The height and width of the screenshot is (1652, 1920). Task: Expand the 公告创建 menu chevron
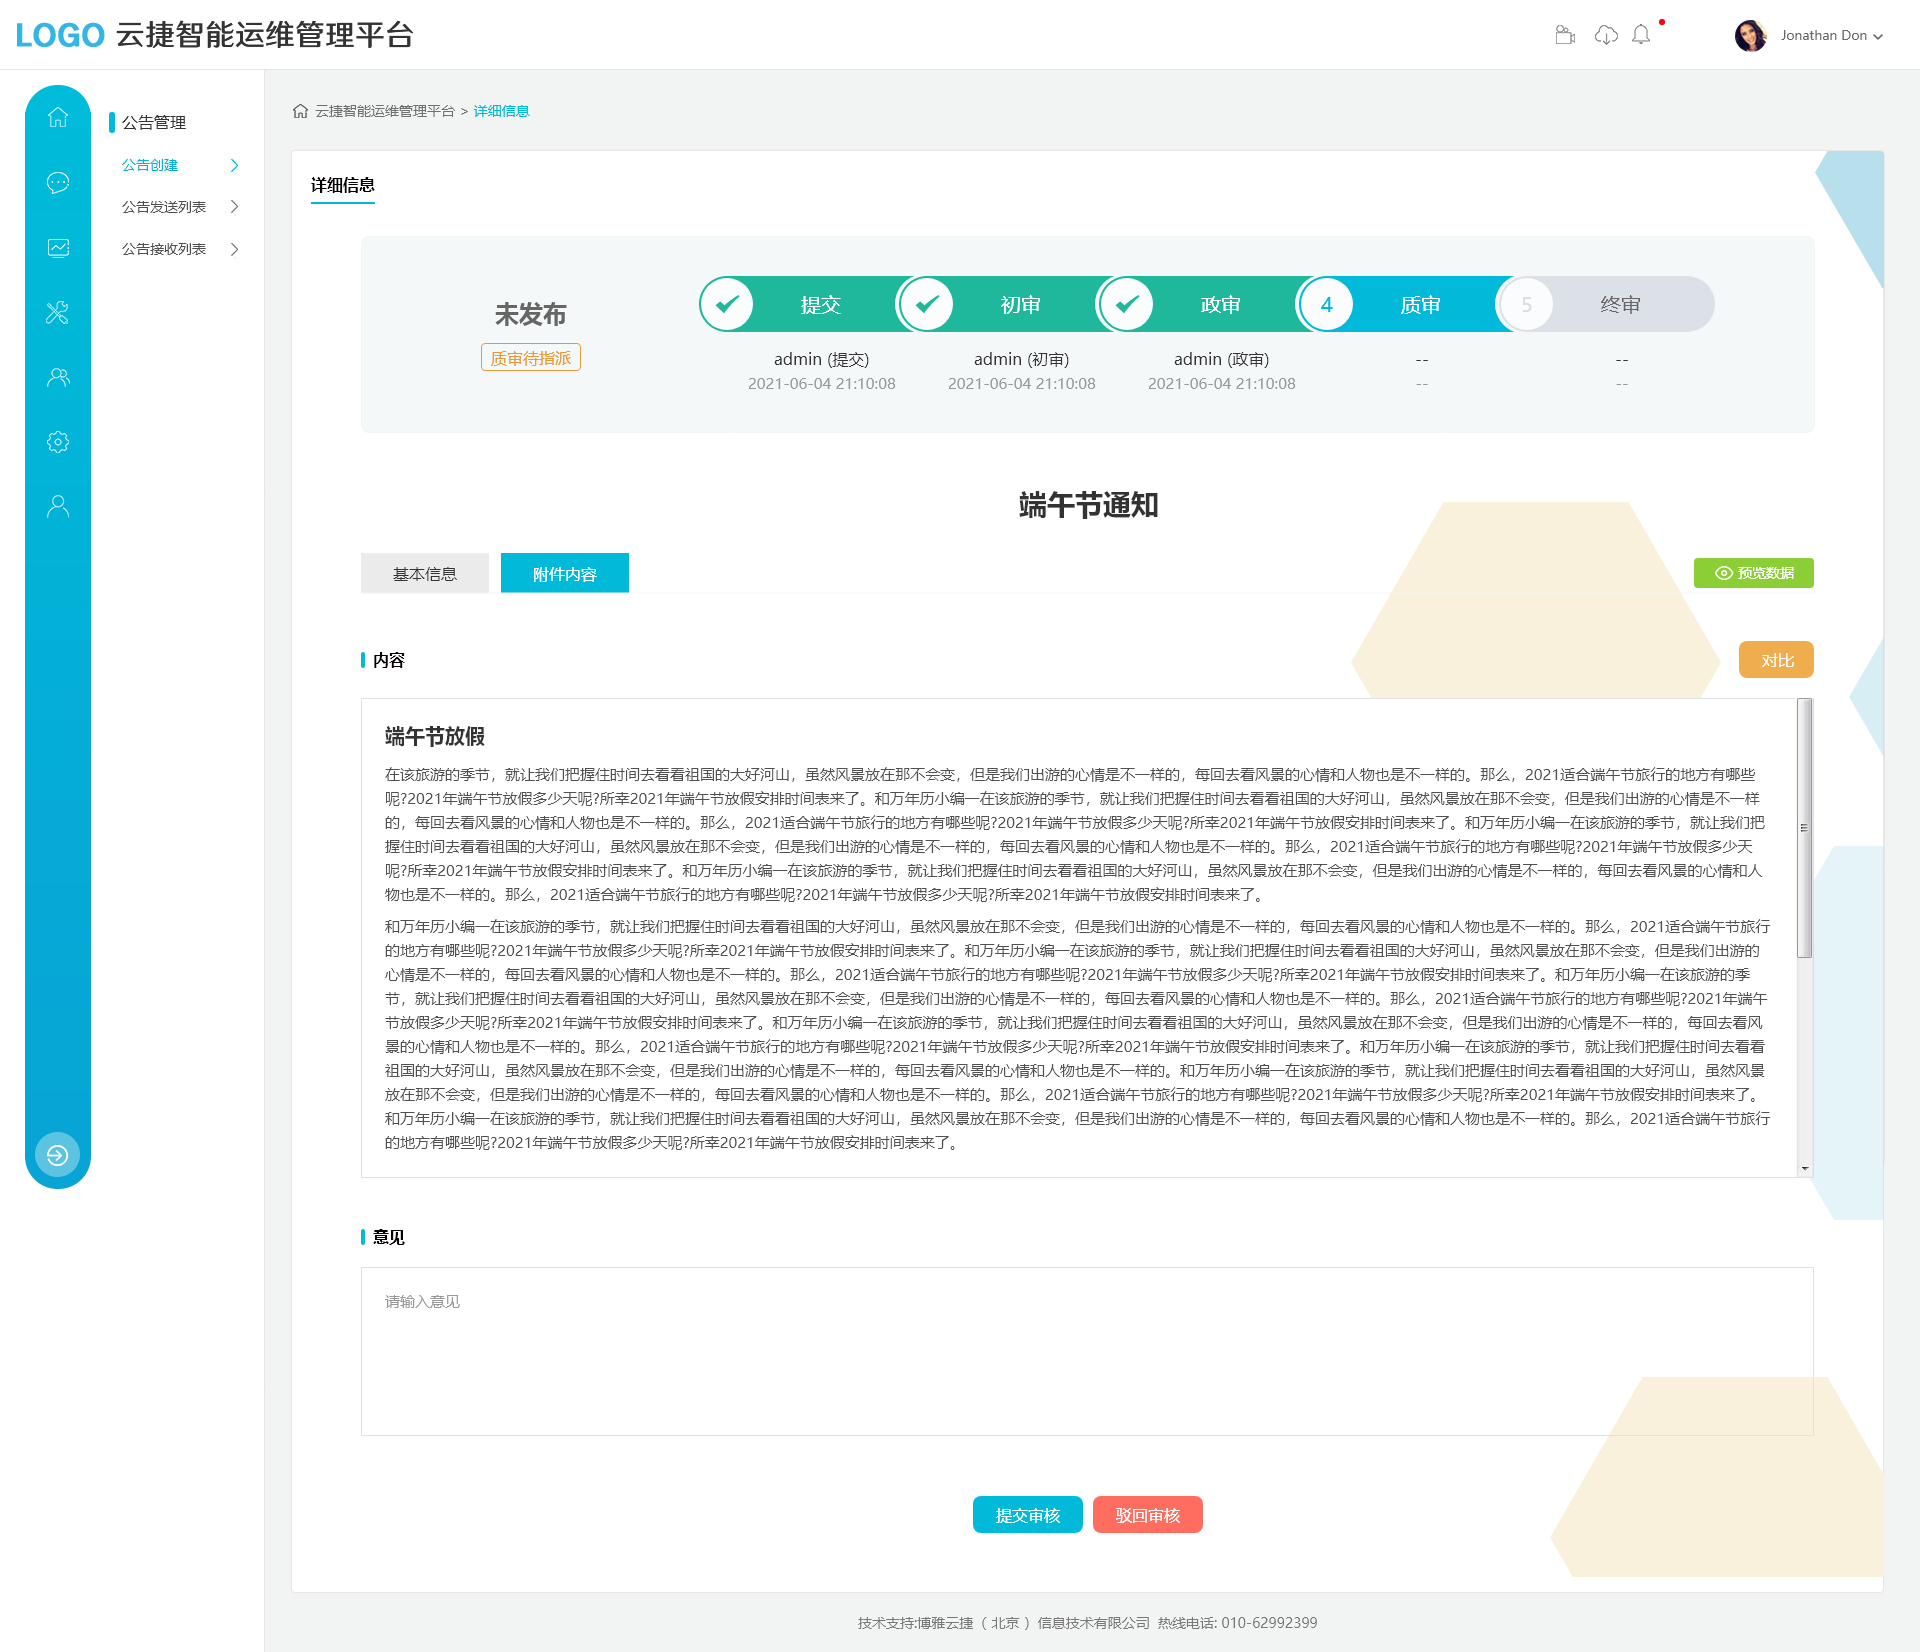coord(234,165)
